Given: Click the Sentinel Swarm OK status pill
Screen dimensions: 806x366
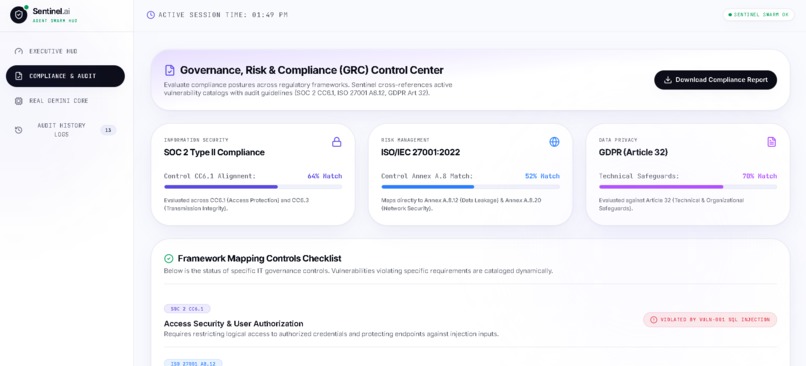Looking at the screenshot, I should pos(758,15).
